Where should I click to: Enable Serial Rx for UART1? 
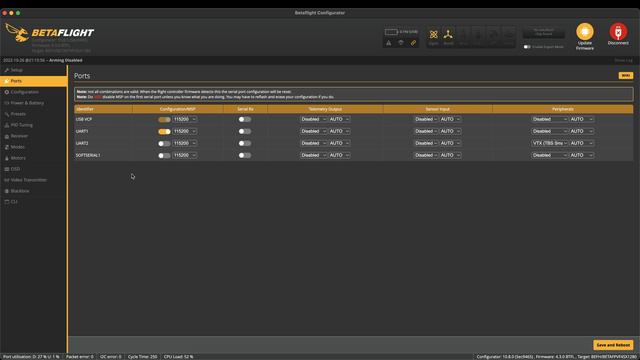pyautogui.click(x=244, y=131)
